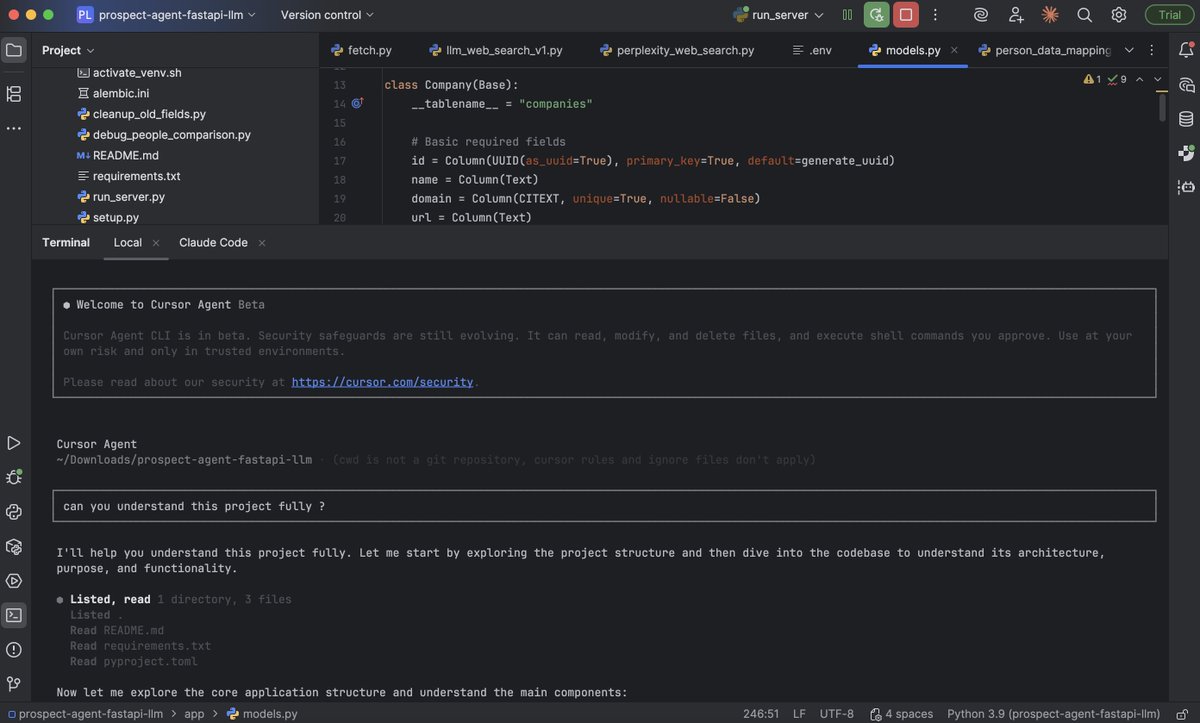Viewport: 1200px width, 723px height.
Task: Open the Structure tool window icon
Action: coord(14,94)
